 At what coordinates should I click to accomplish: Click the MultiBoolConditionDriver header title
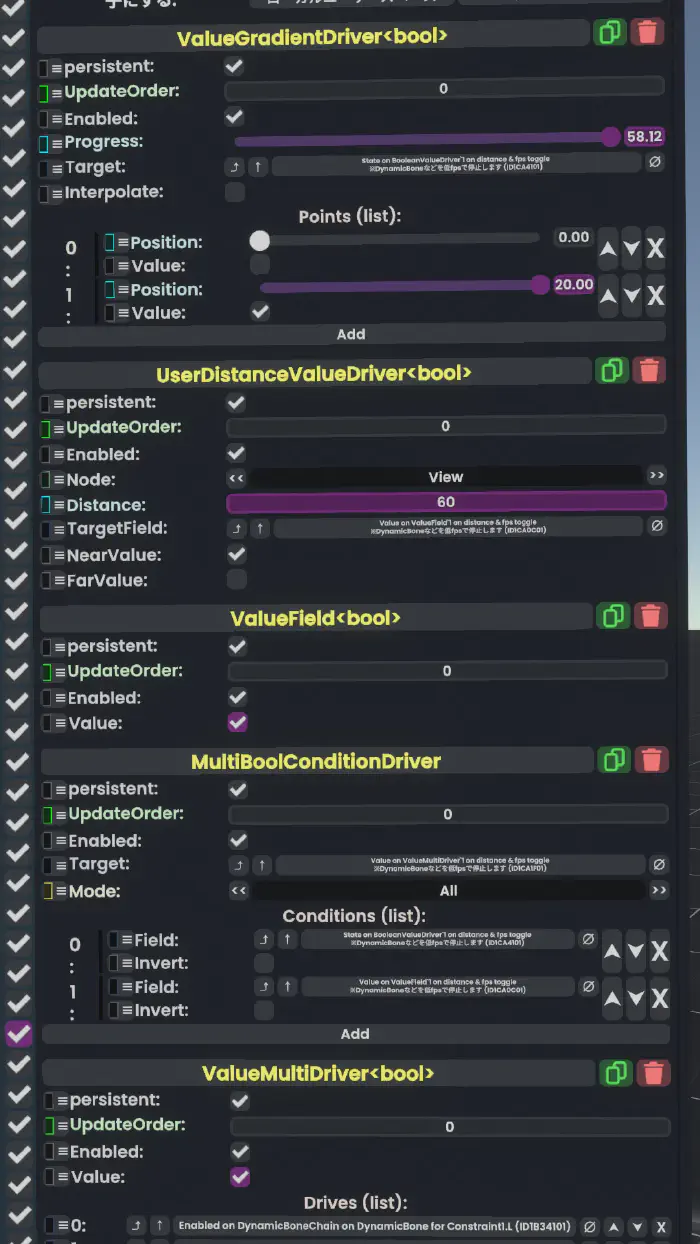coord(316,761)
